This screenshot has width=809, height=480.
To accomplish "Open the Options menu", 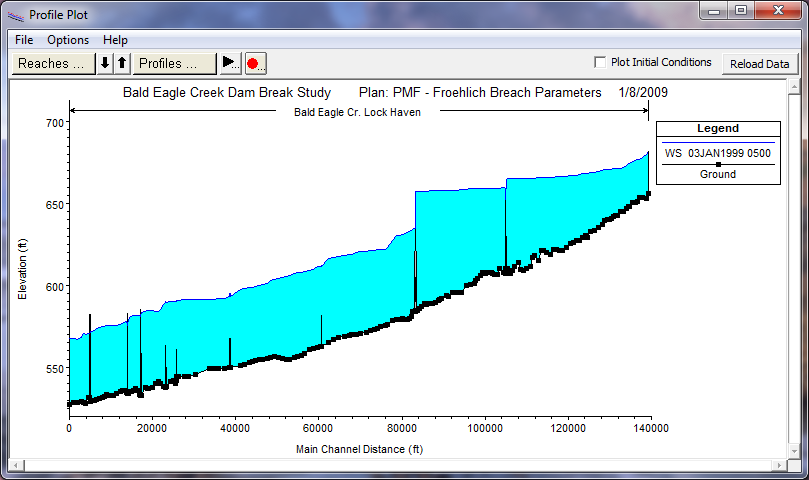I will pos(68,40).
